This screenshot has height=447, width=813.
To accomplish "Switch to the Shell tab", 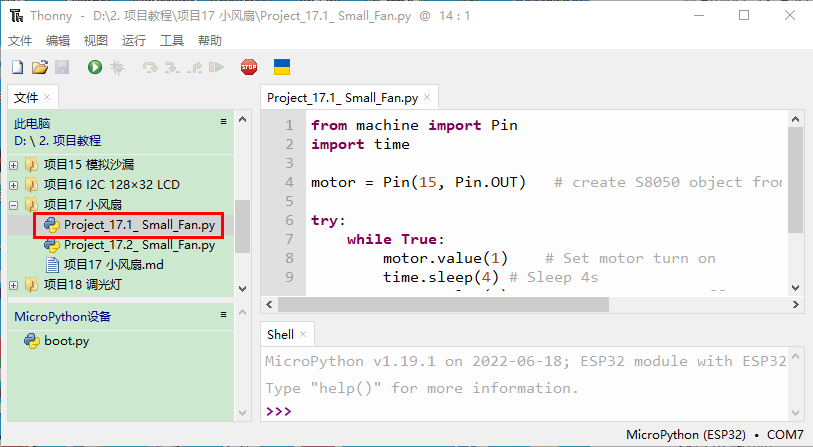I will coord(281,335).
